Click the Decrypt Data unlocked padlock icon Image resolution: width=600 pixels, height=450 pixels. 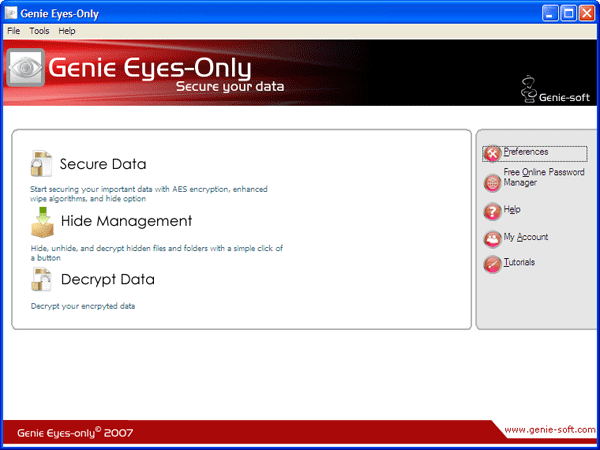click(x=41, y=279)
